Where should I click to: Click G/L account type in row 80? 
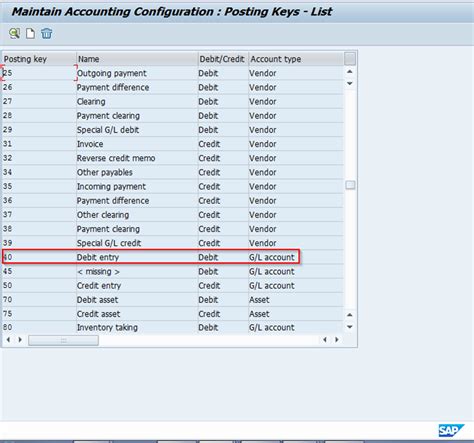(296, 328)
